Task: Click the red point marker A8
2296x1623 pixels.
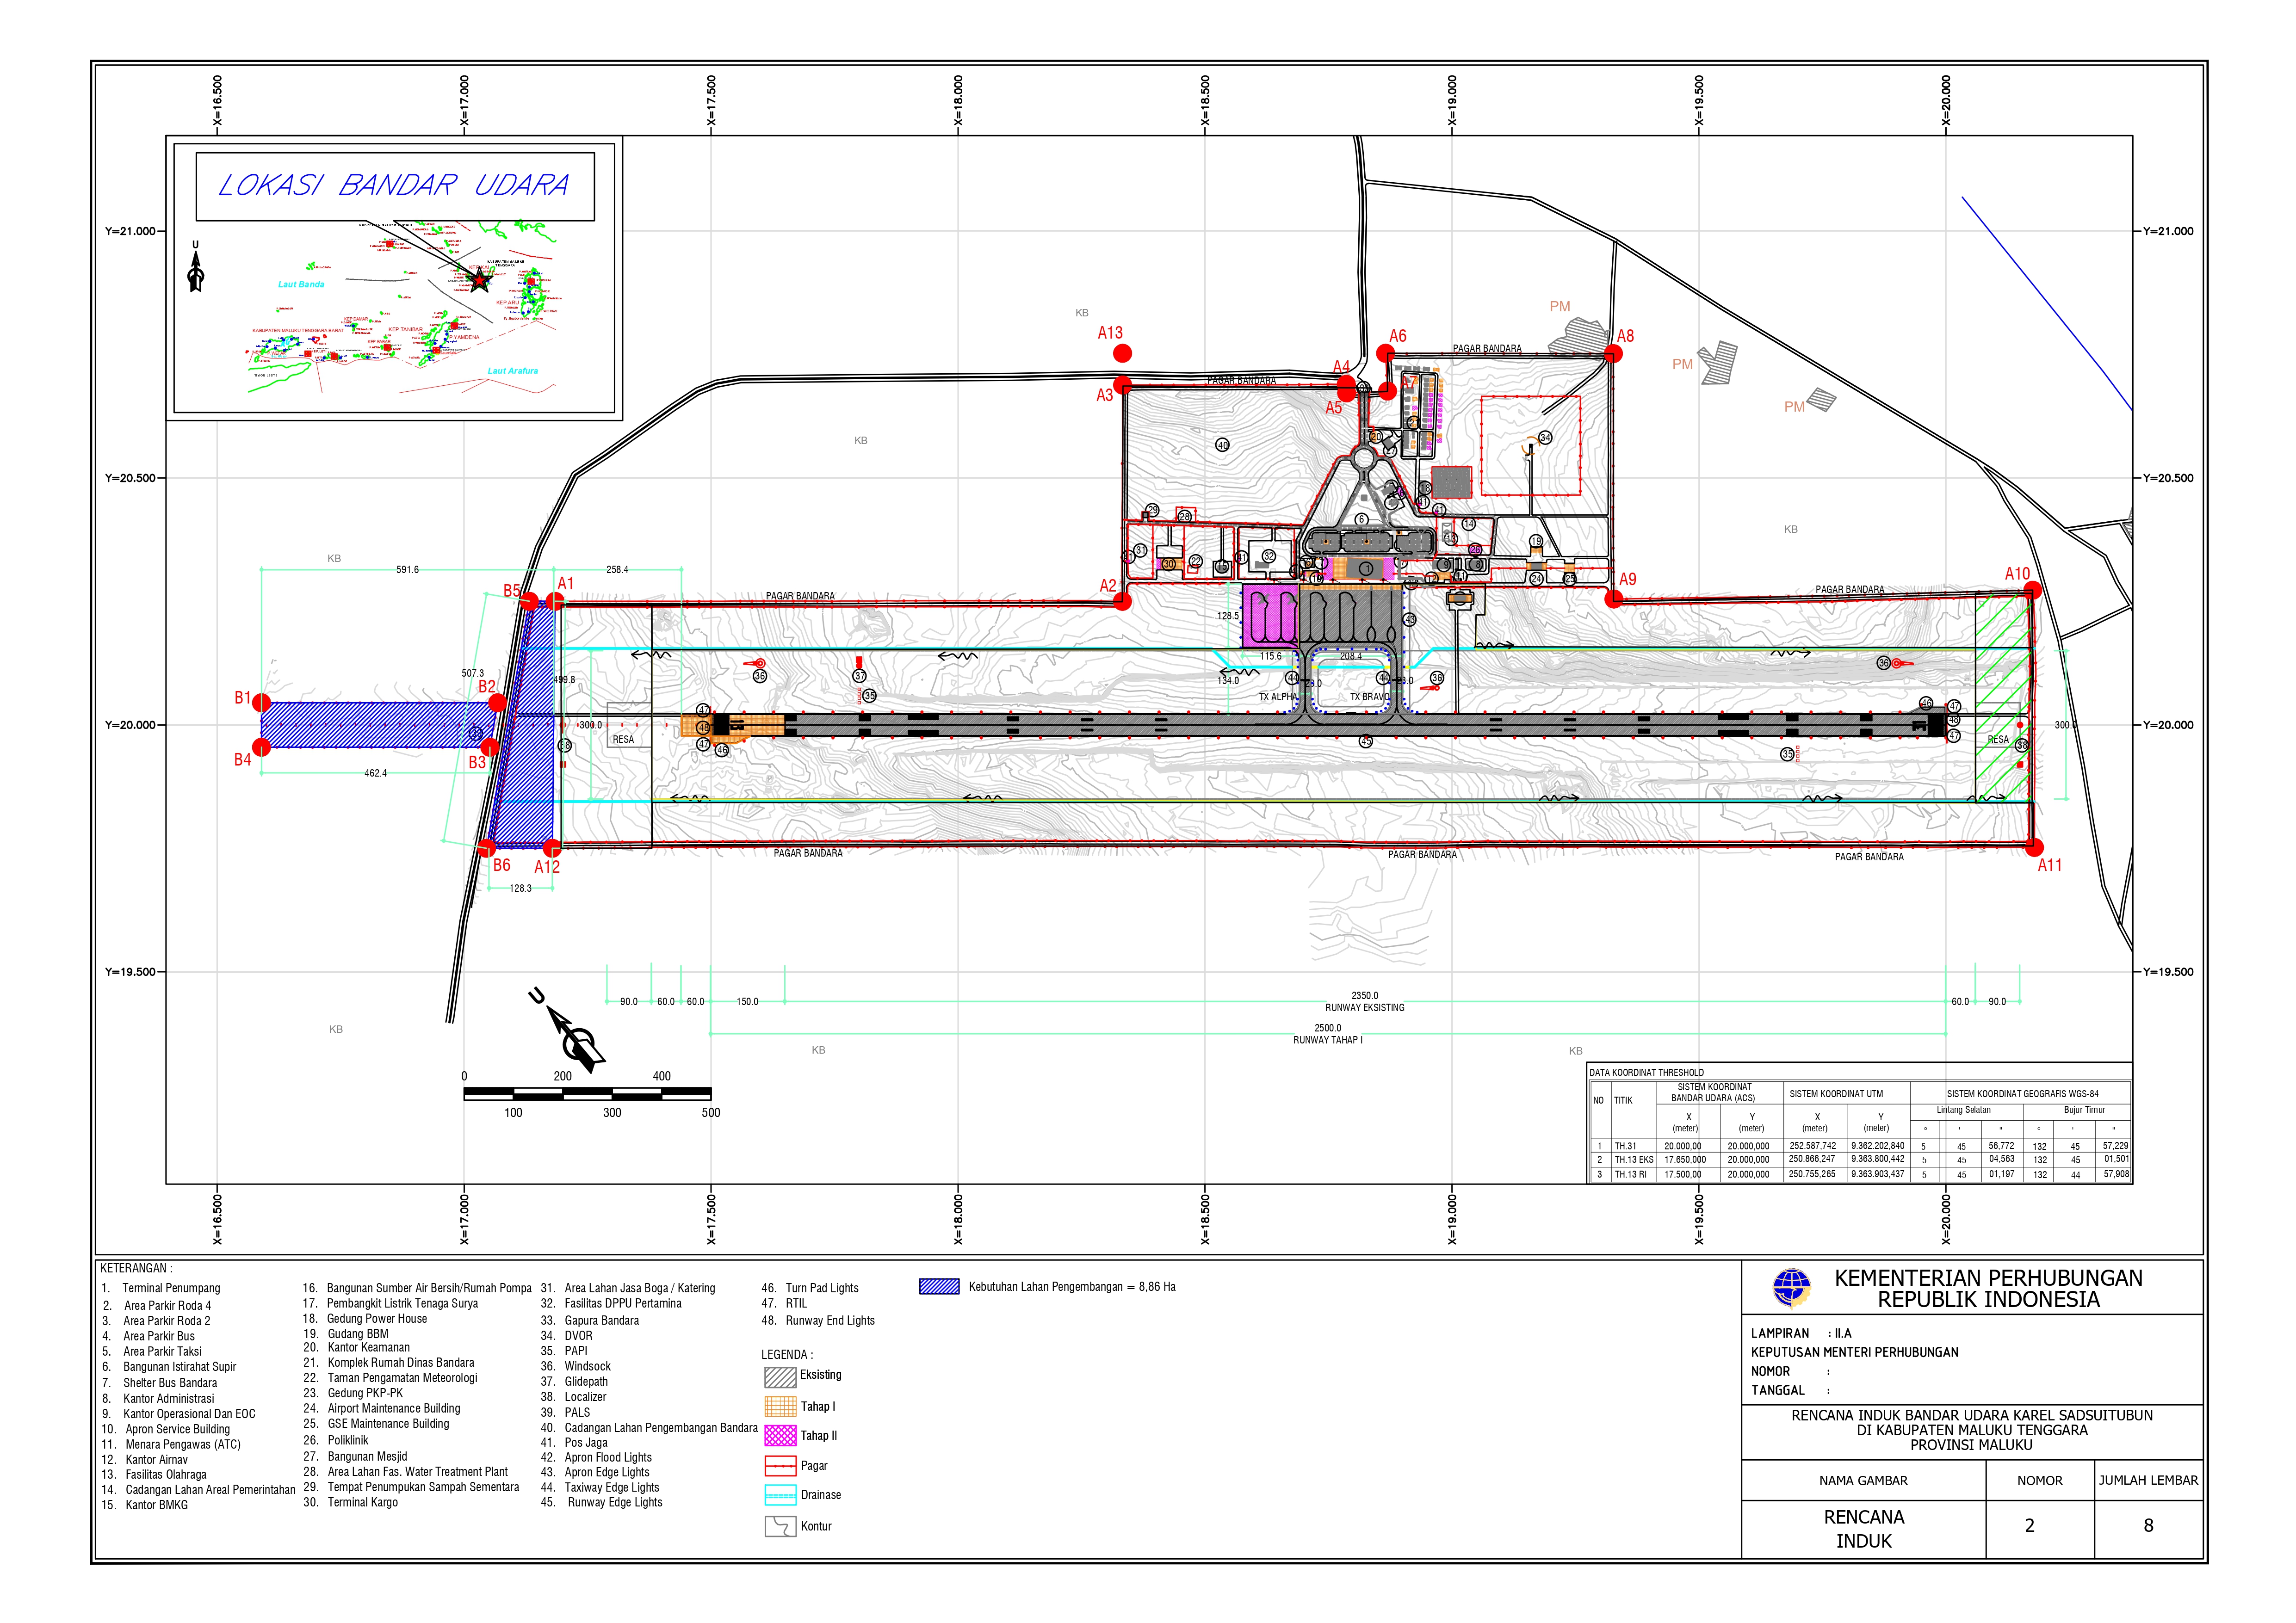Action: coord(1613,353)
